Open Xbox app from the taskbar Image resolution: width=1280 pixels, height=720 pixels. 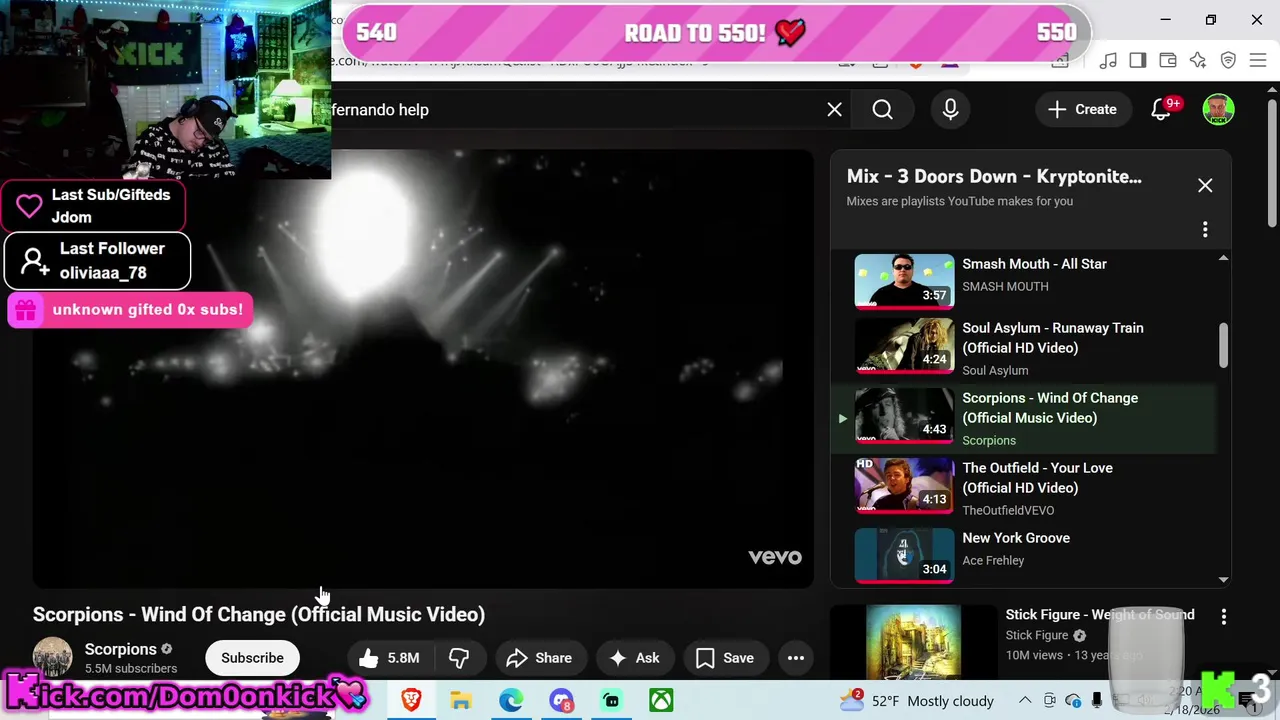[661, 700]
